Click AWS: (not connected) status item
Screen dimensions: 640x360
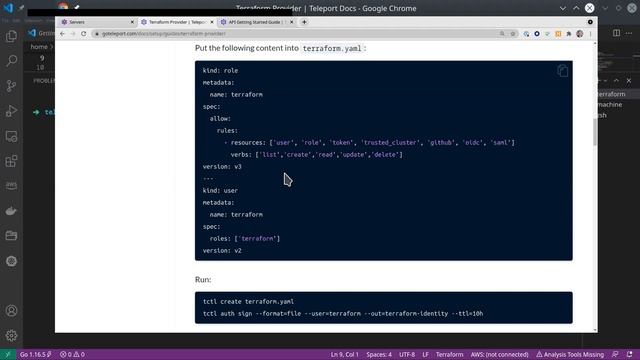click(500, 354)
